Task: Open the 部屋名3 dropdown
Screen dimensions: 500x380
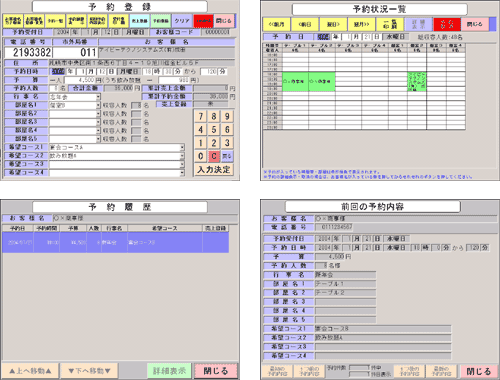Action: (98, 122)
